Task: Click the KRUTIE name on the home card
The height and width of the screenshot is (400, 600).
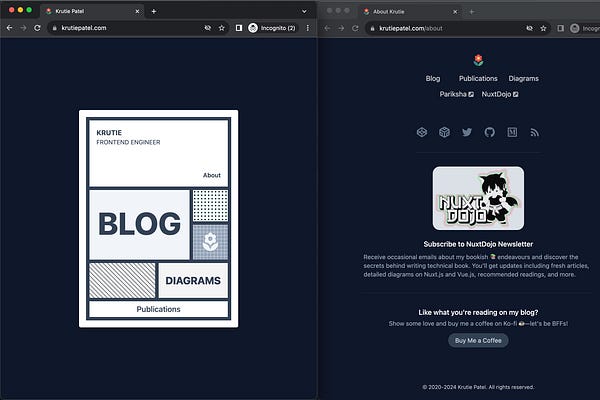Action: [109, 133]
